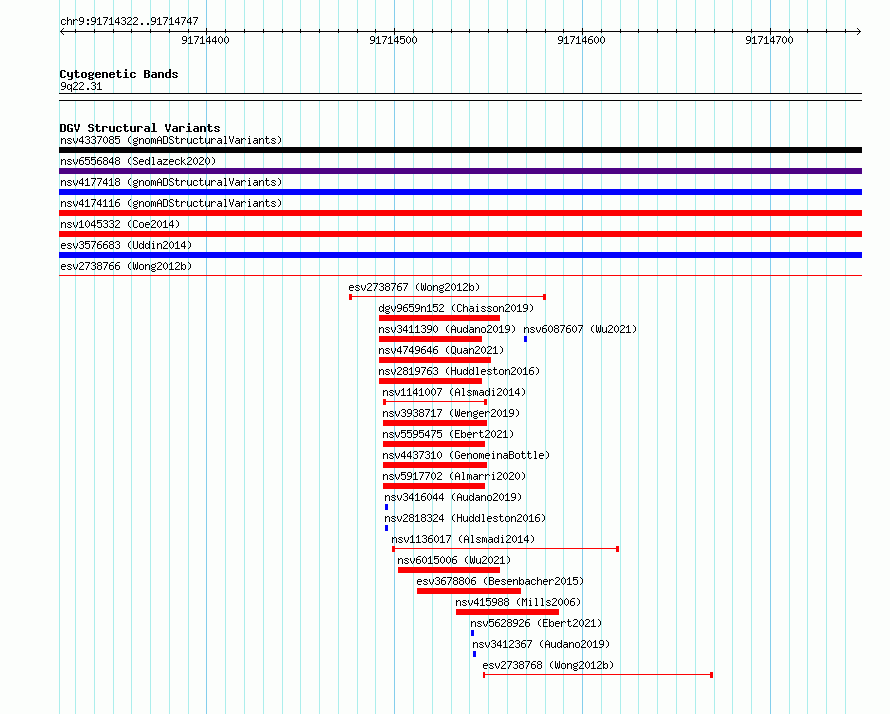Open nsv1136017 (Alsmadi2014) label
Viewport: 890px width, 714px height.
(463, 539)
